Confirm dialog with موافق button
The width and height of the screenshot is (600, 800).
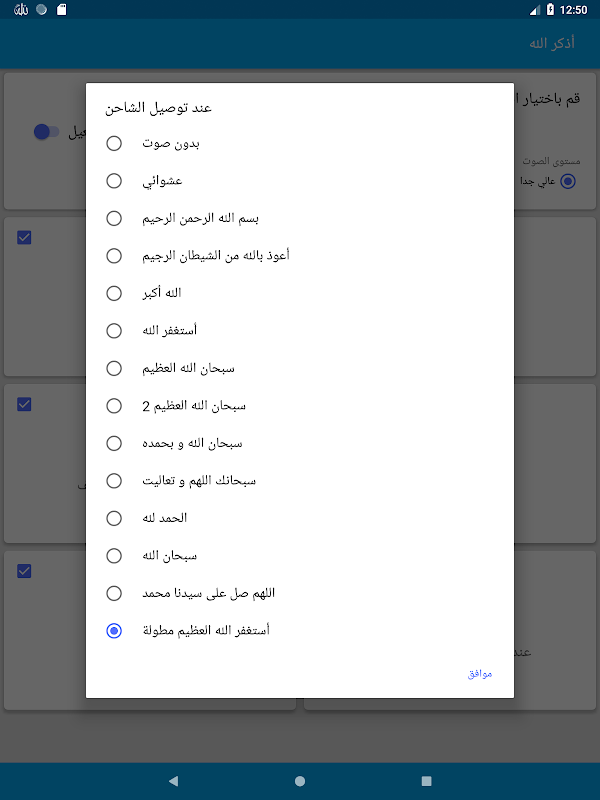(x=480, y=674)
